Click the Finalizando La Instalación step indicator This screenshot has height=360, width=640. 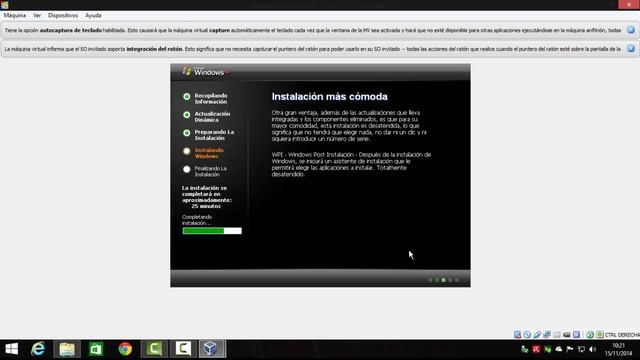point(187,169)
